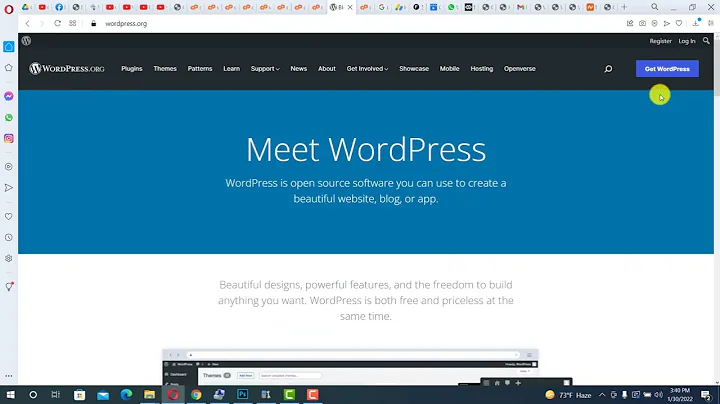Click the WordPress.org logo in the header
Viewport: 720px width, 404px height.
pyautogui.click(x=67, y=69)
